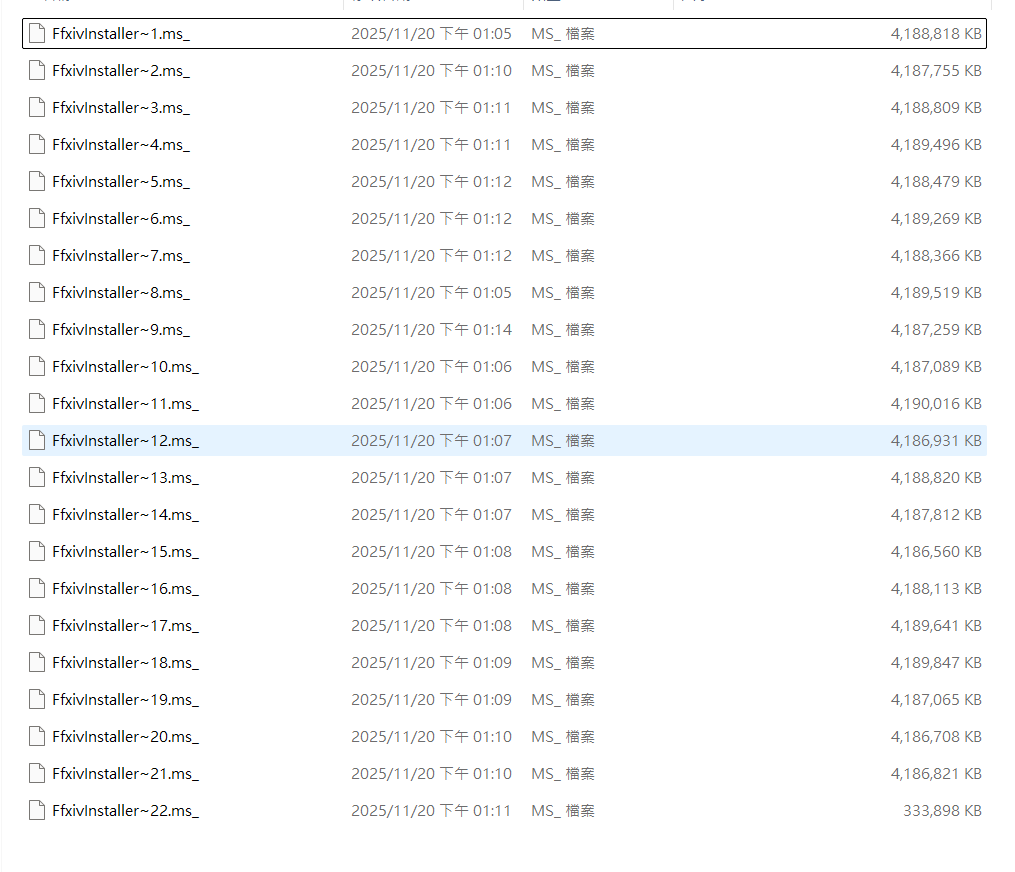Select the file icon of highlighted FfxivInstaller~12.ms_
Image resolution: width=1015 pixels, height=872 pixels.
(38, 441)
